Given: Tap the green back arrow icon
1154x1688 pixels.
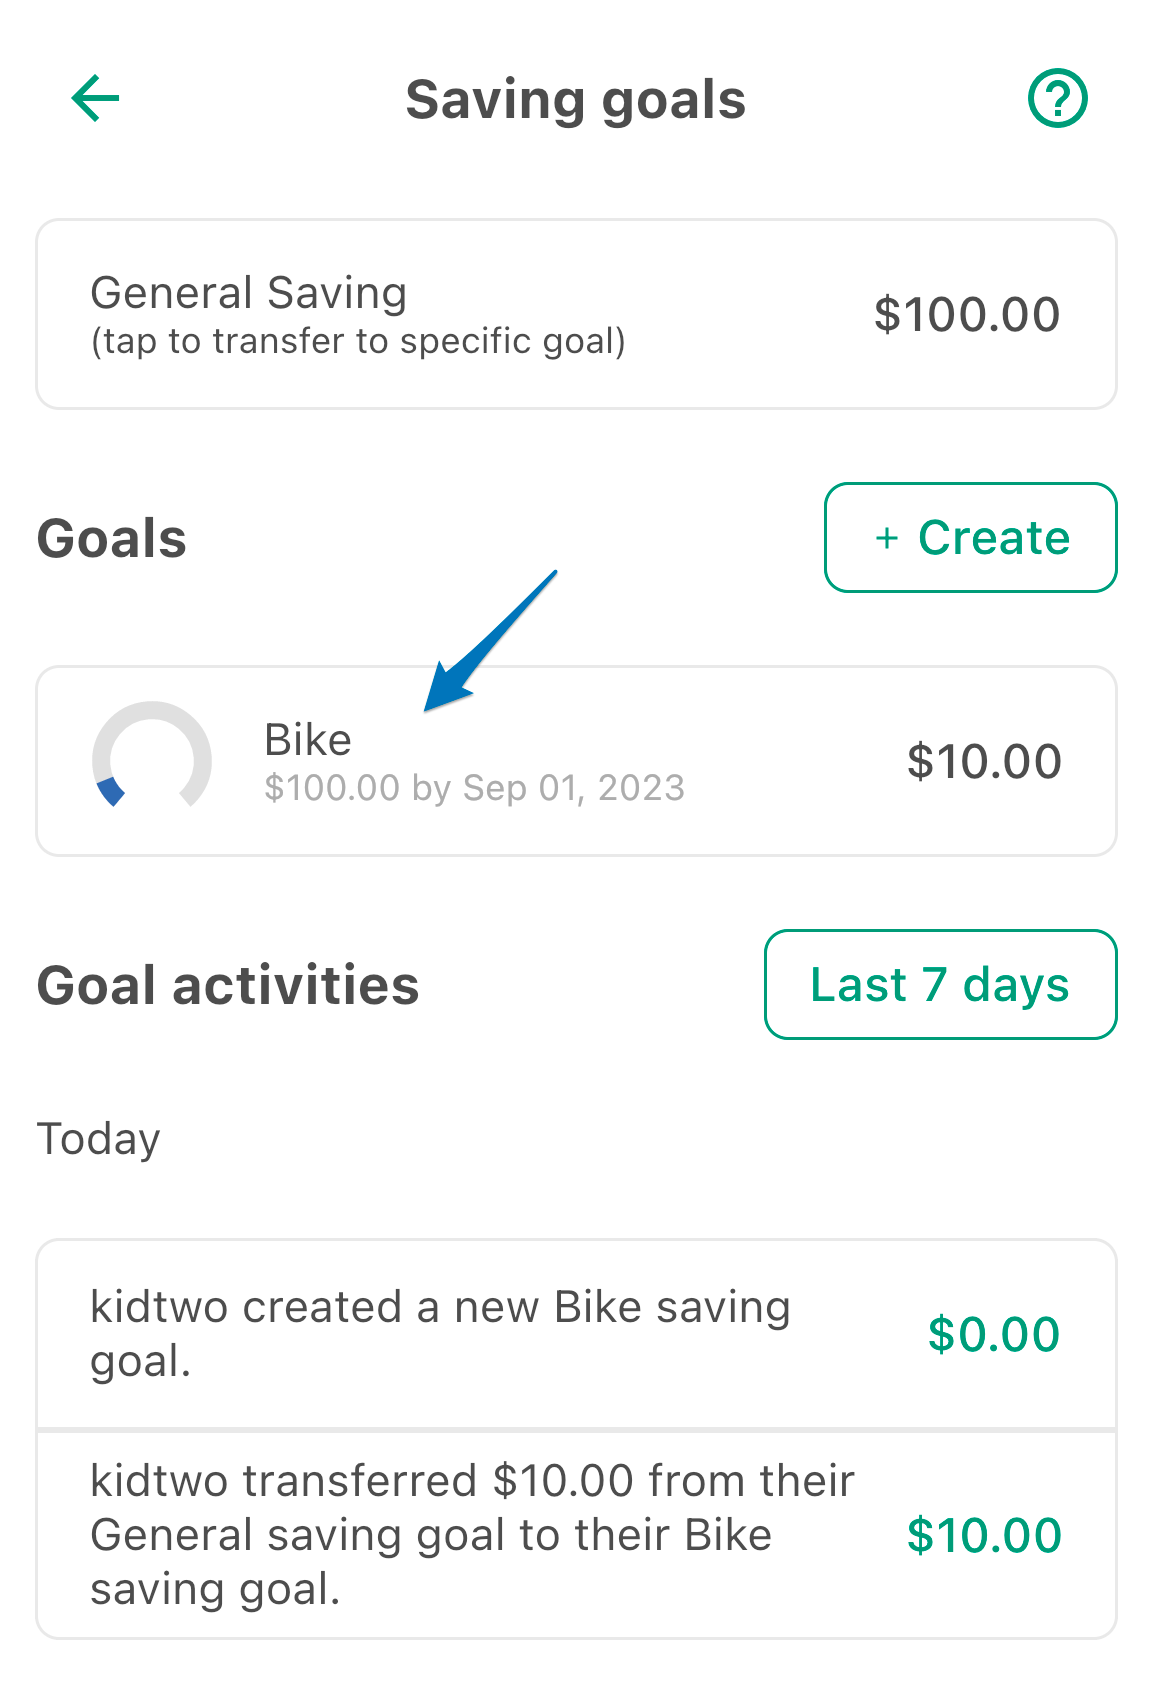Looking at the screenshot, I should coord(95,98).
